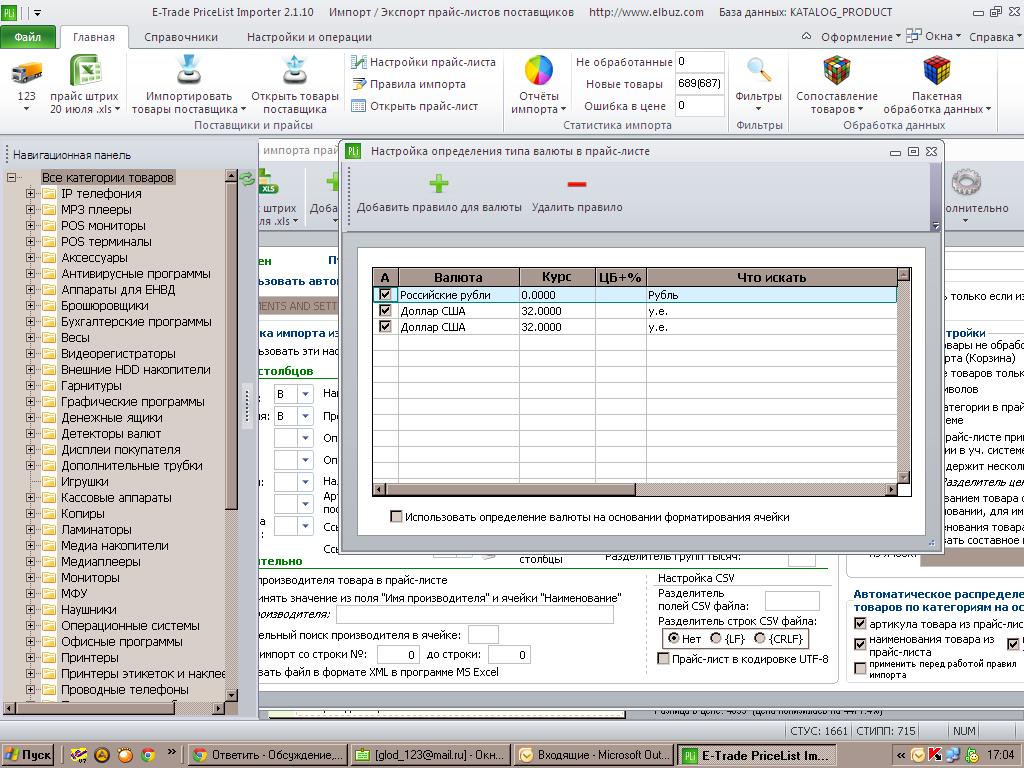Select the {LF} radio button
Image resolution: width=1024 pixels, height=768 pixels.
click(x=716, y=638)
